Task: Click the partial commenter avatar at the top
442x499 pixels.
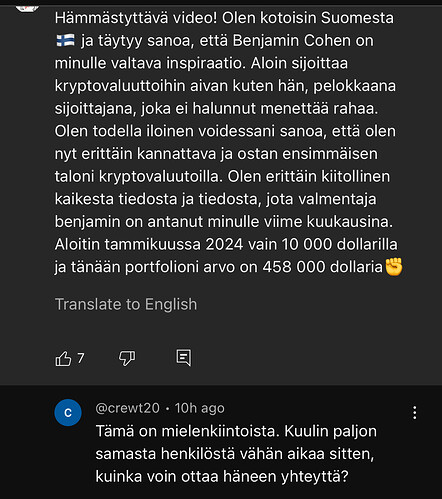Action: 27,8
